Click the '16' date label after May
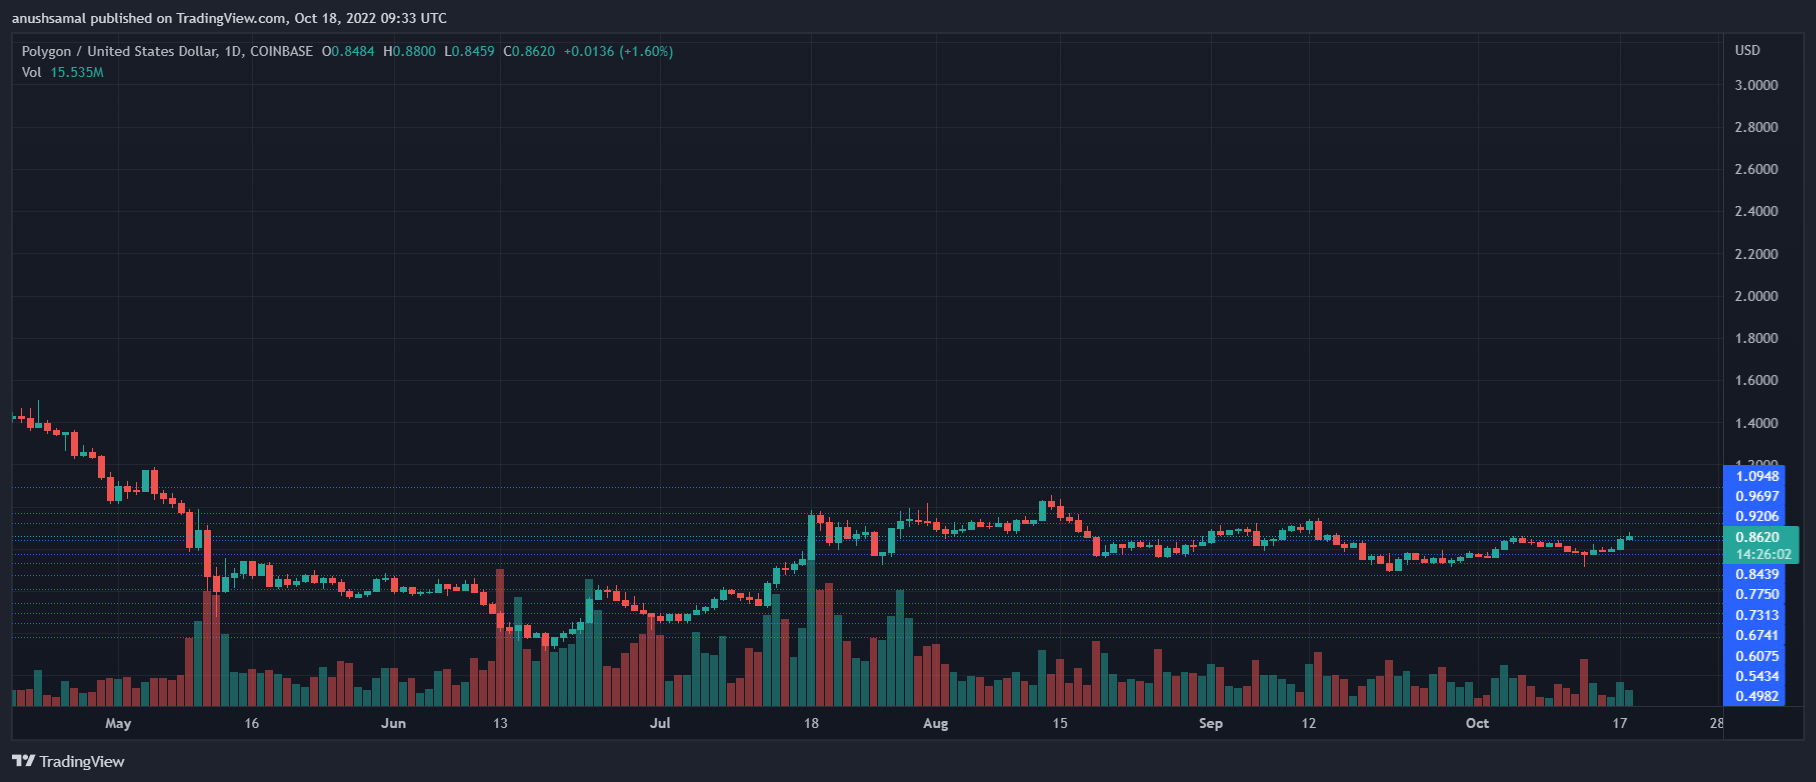 [251, 723]
